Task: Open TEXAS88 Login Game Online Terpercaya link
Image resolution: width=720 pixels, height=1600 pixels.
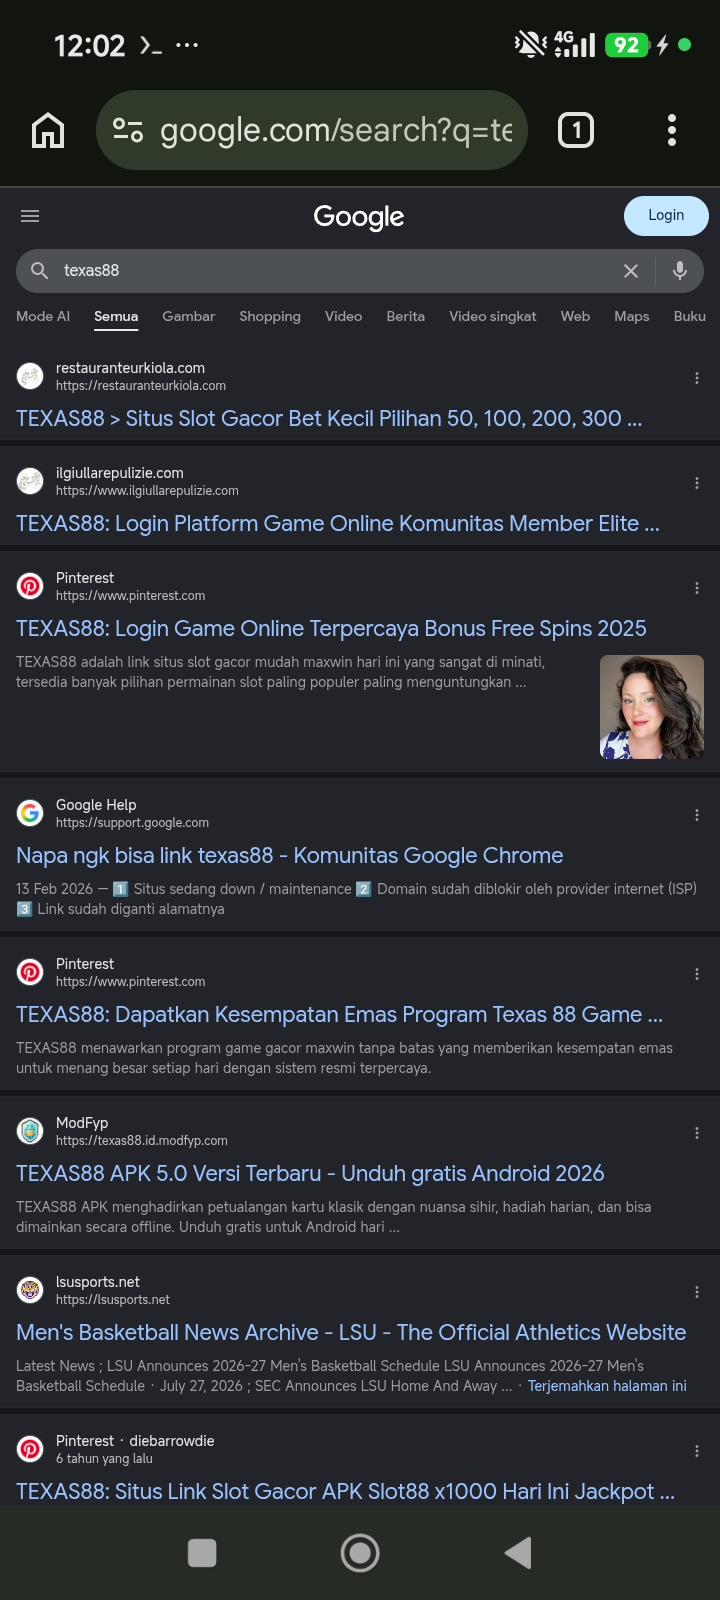Action: click(331, 629)
